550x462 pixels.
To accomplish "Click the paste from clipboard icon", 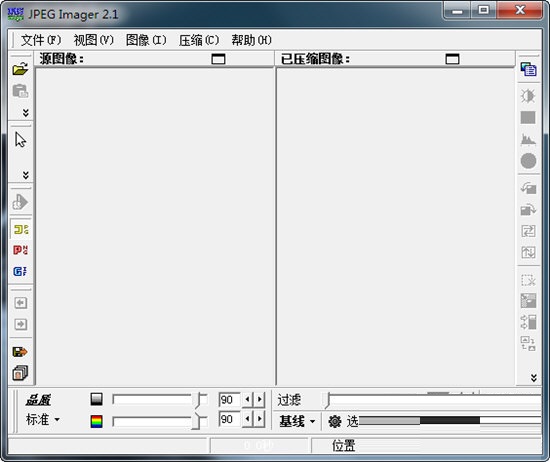I will 20,91.
